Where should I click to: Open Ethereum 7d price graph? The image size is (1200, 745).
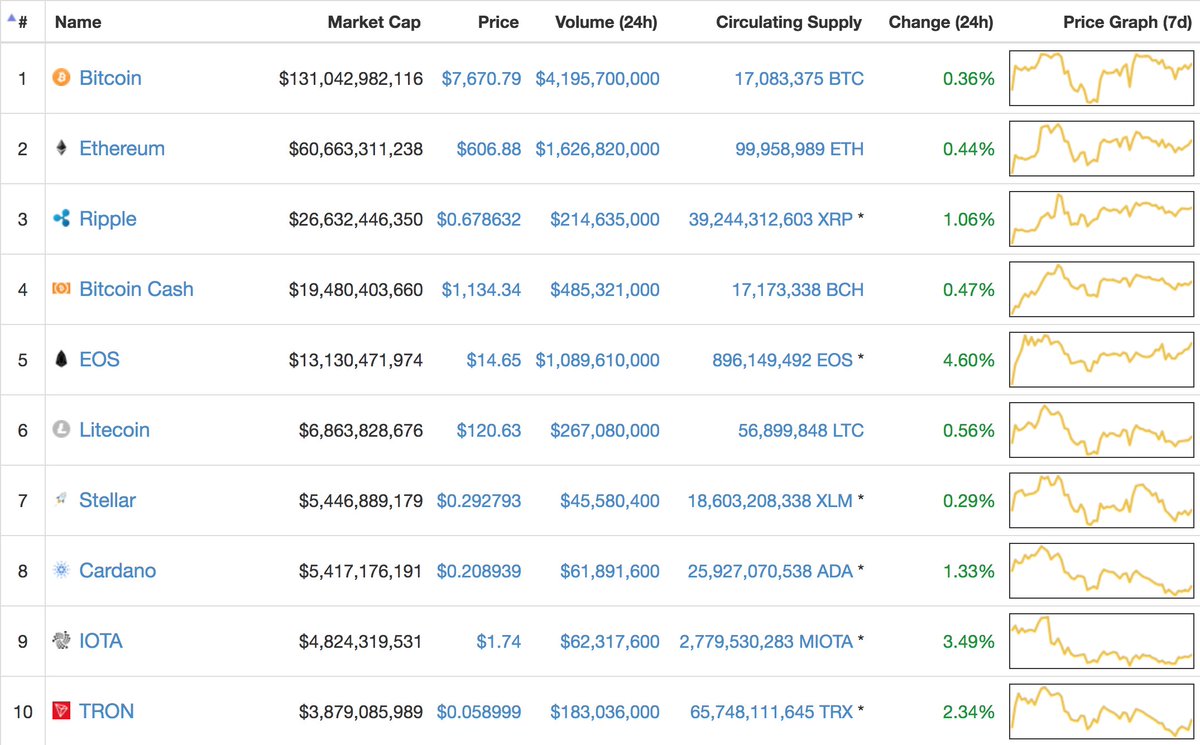click(x=1103, y=148)
